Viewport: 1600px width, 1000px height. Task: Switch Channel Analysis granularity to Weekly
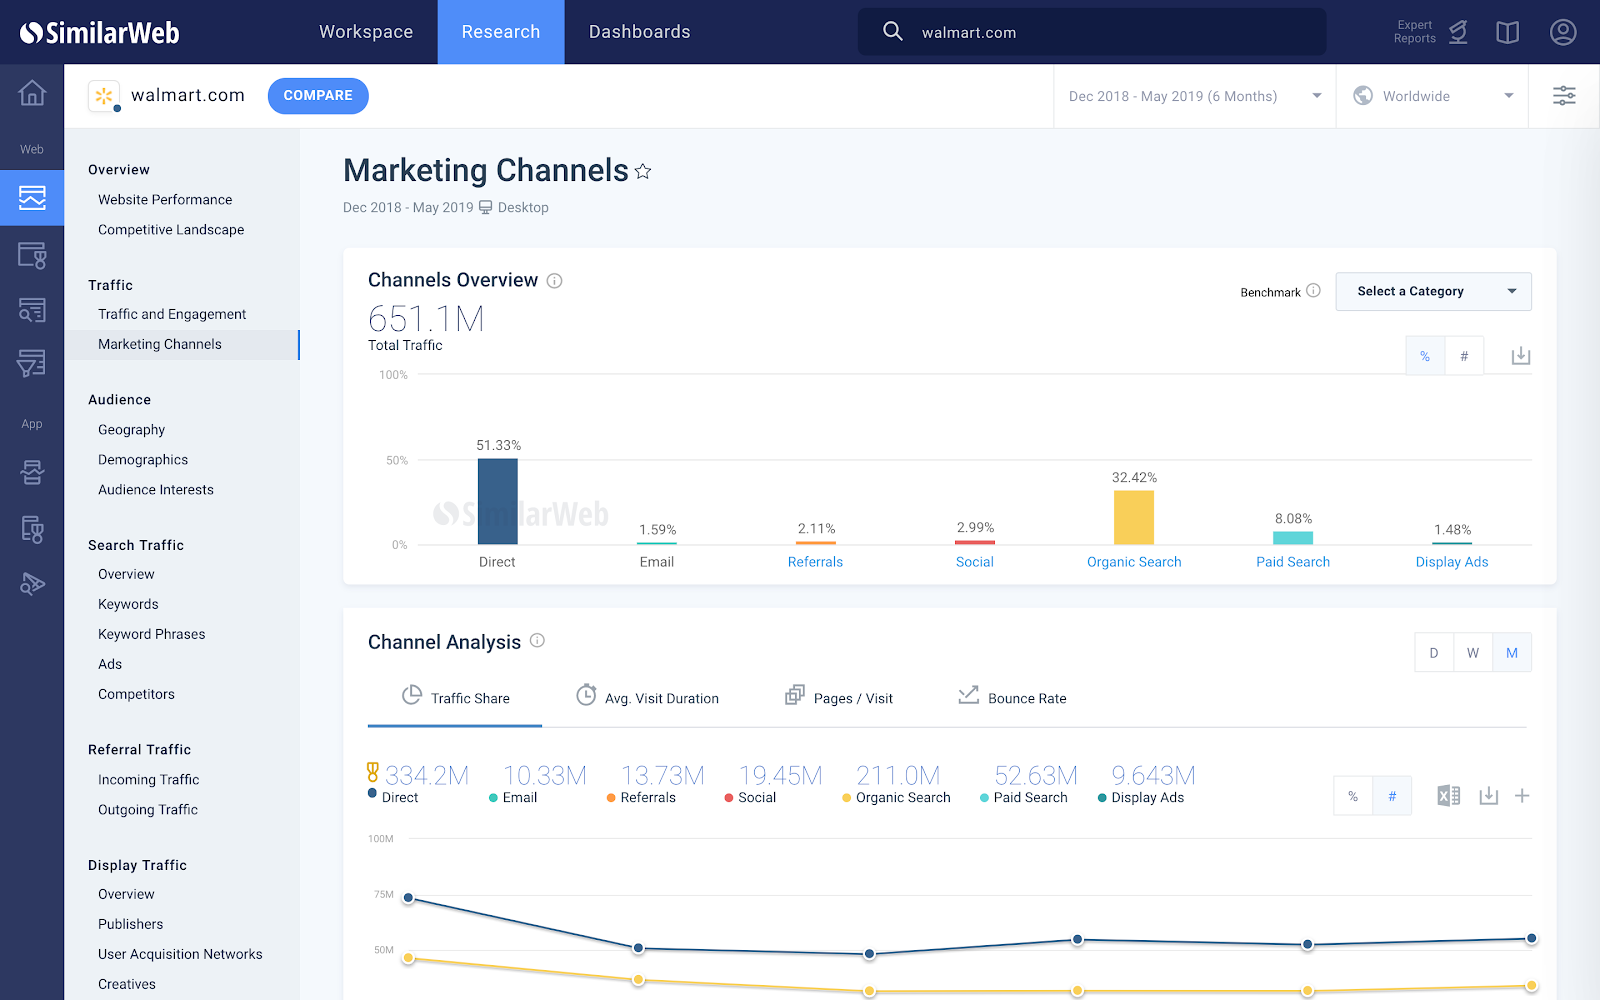coord(1472,652)
